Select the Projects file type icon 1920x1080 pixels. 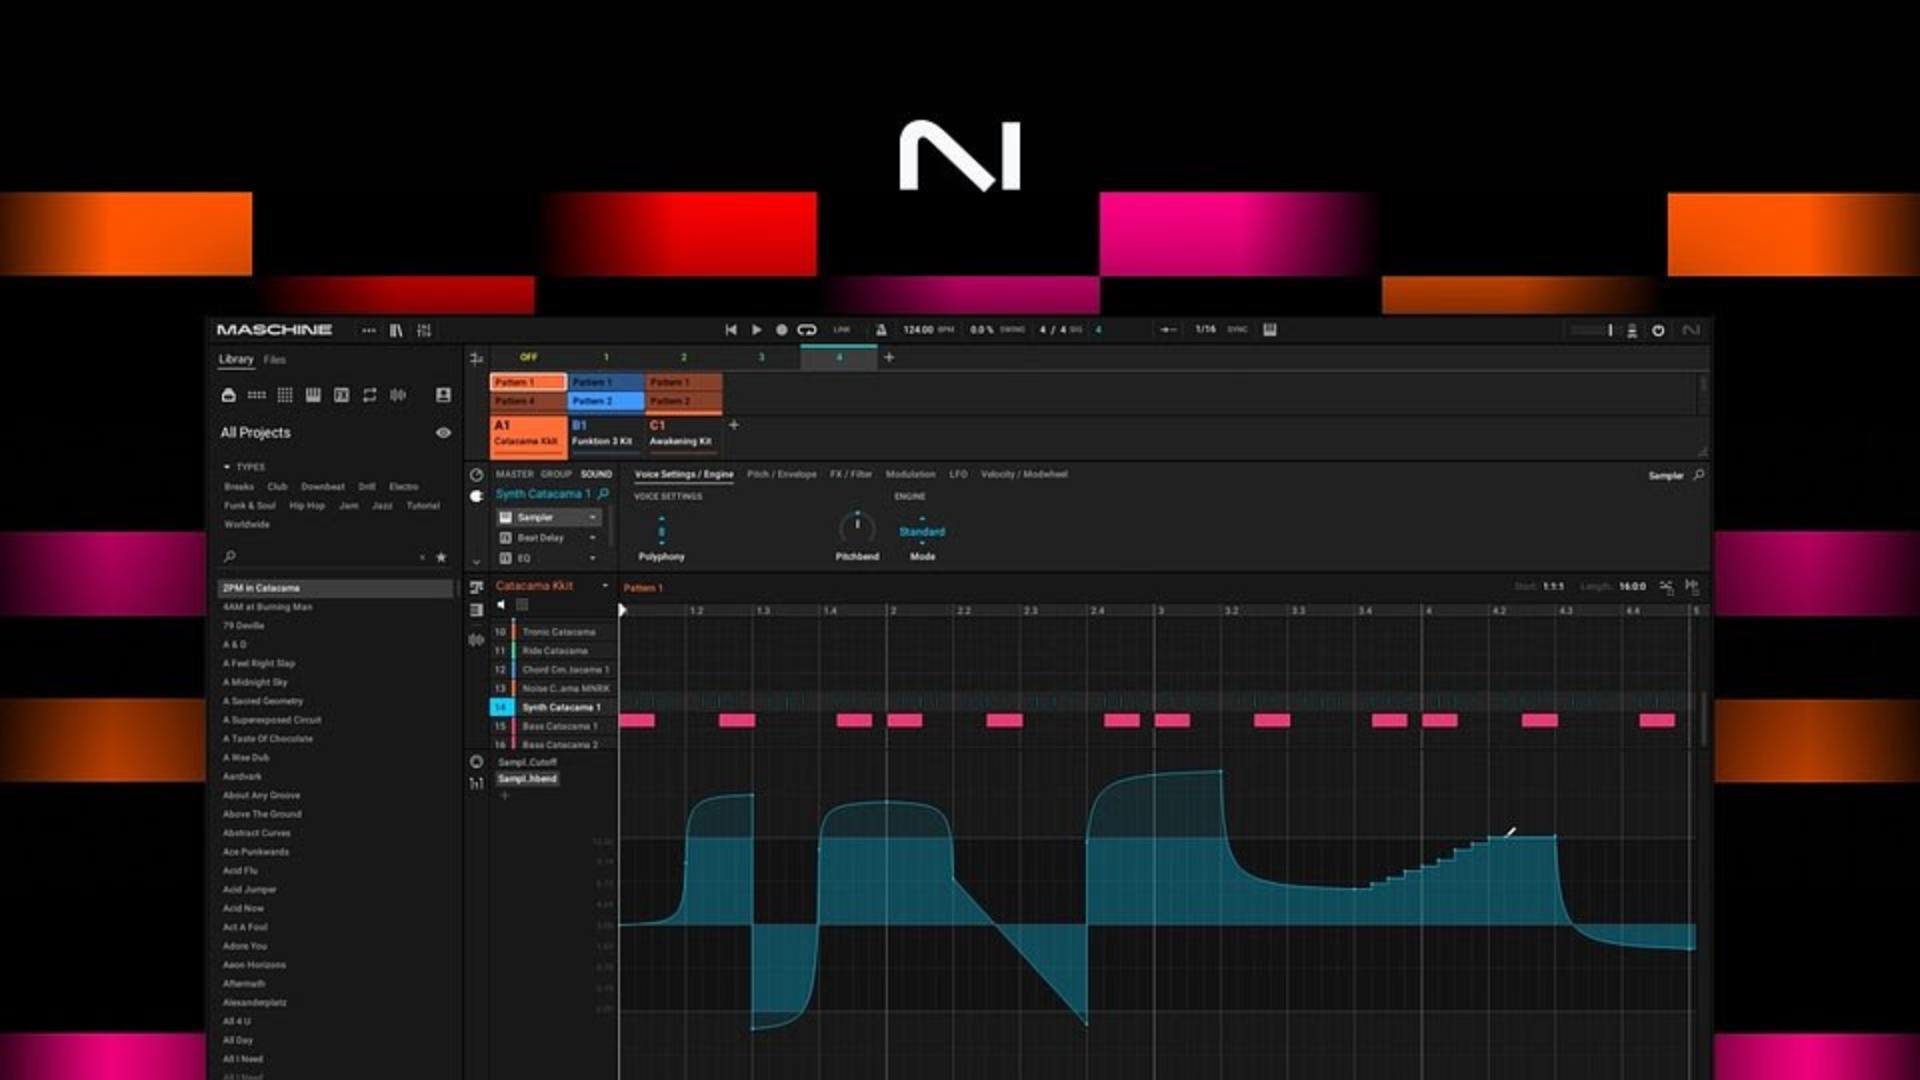click(228, 395)
